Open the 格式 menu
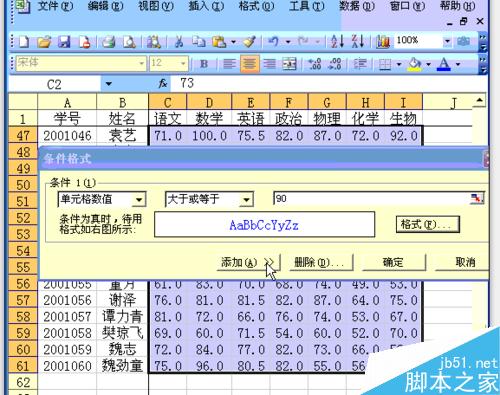This screenshot has height=395, width=500. click(x=256, y=6)
